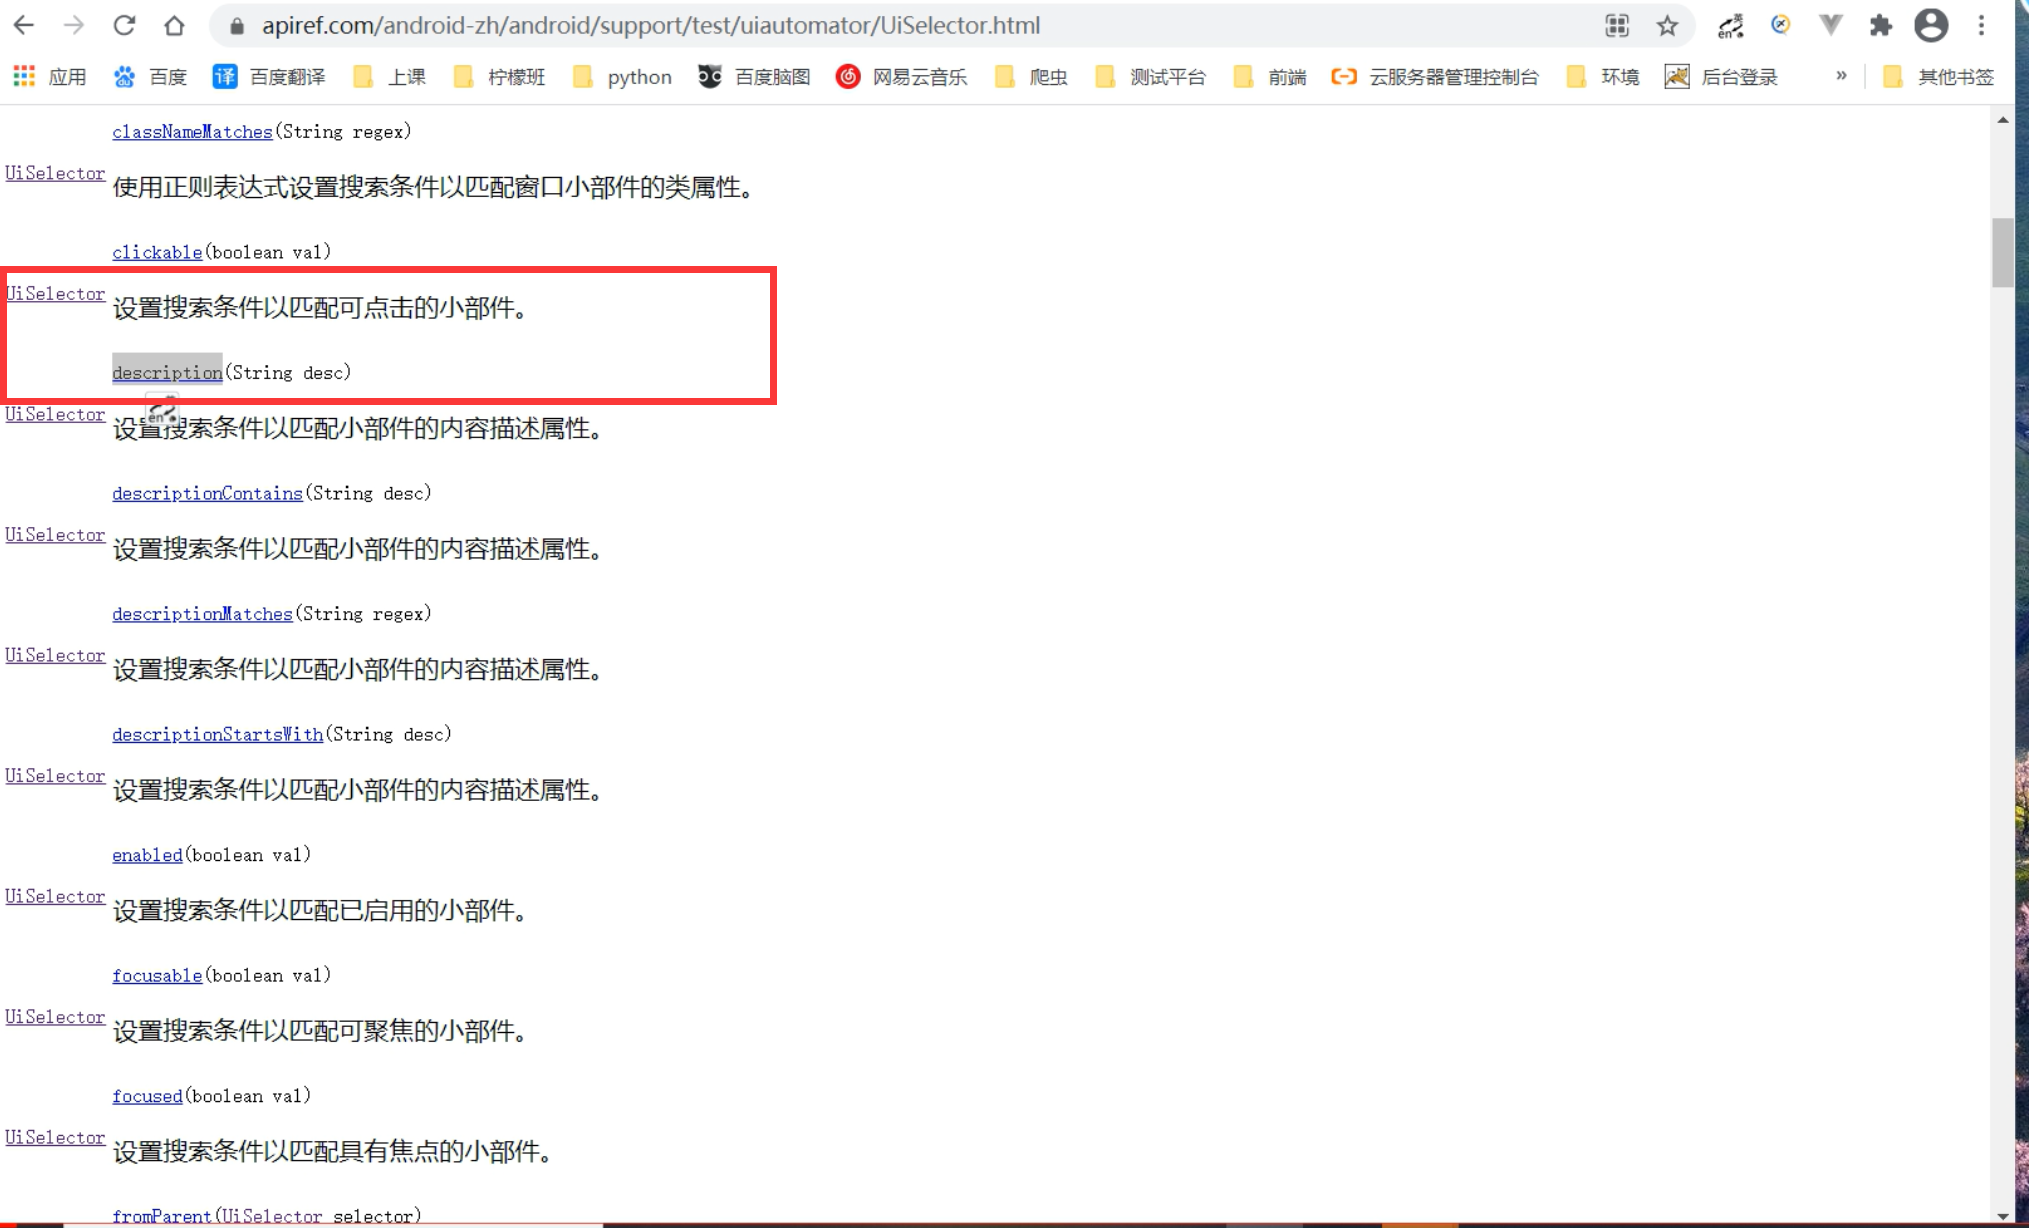Viewport: 2029px width, 1228px height.
Task: Click the browser back arrow
Action: (24, 25)
